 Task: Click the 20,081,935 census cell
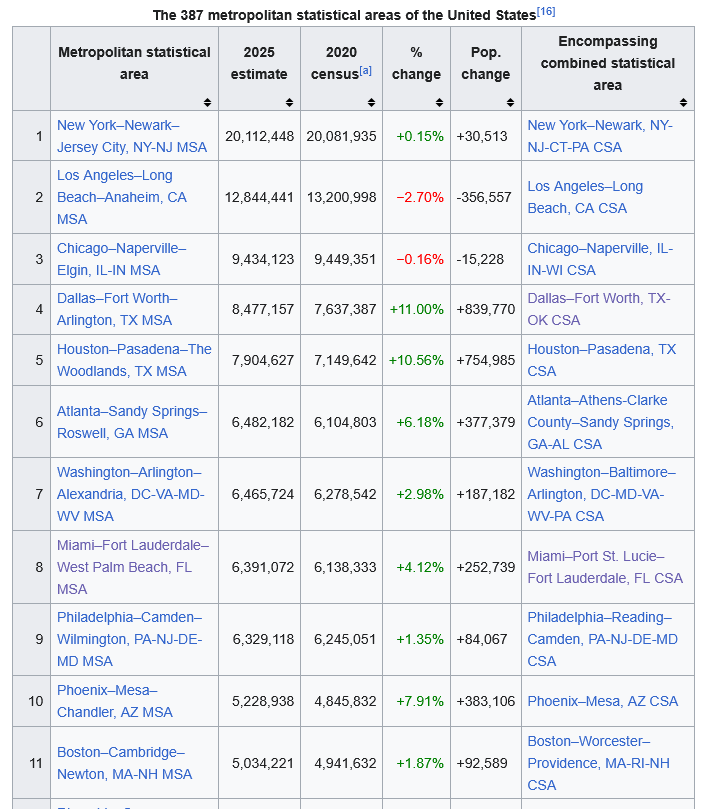(341, 136)
